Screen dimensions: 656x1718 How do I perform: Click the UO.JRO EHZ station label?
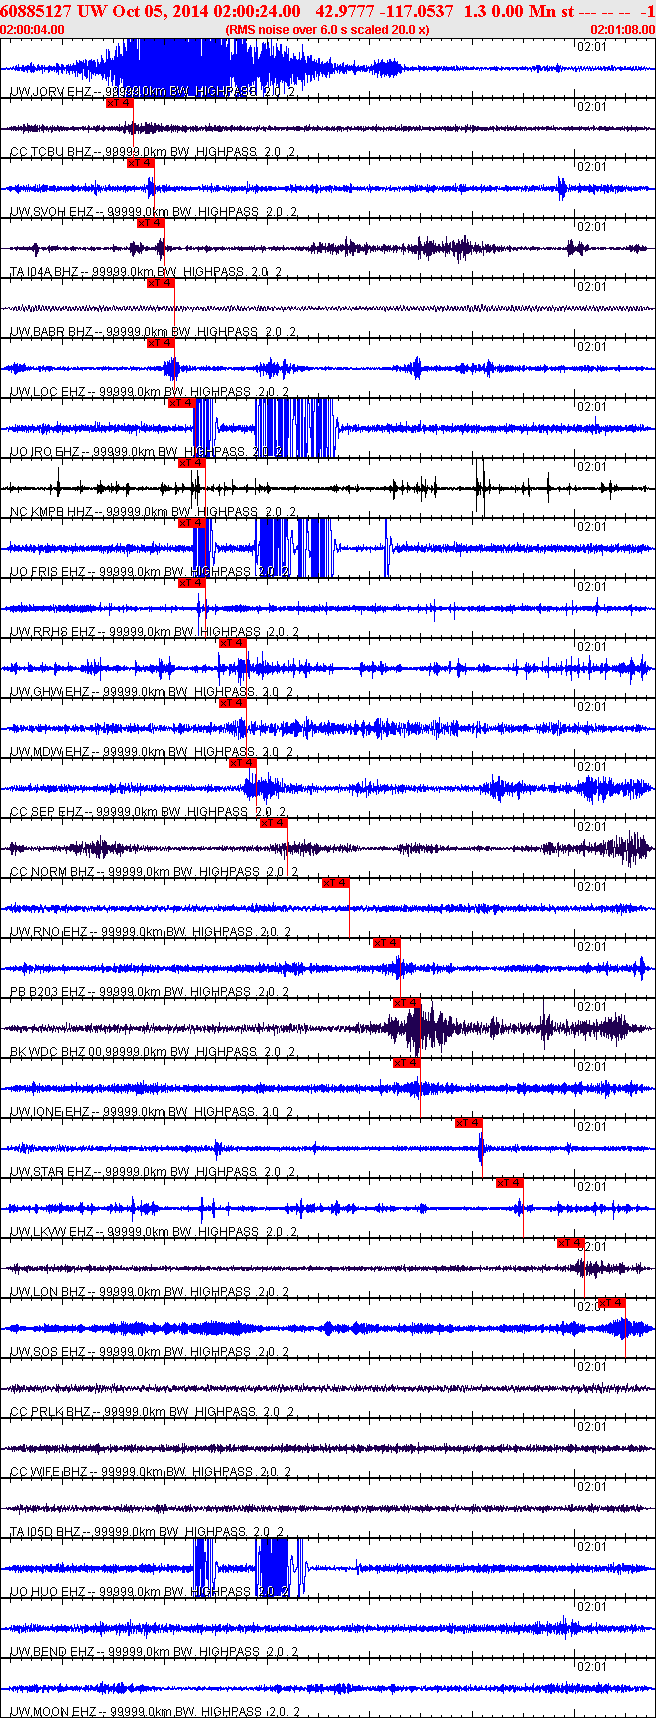[x=44, y=452]
